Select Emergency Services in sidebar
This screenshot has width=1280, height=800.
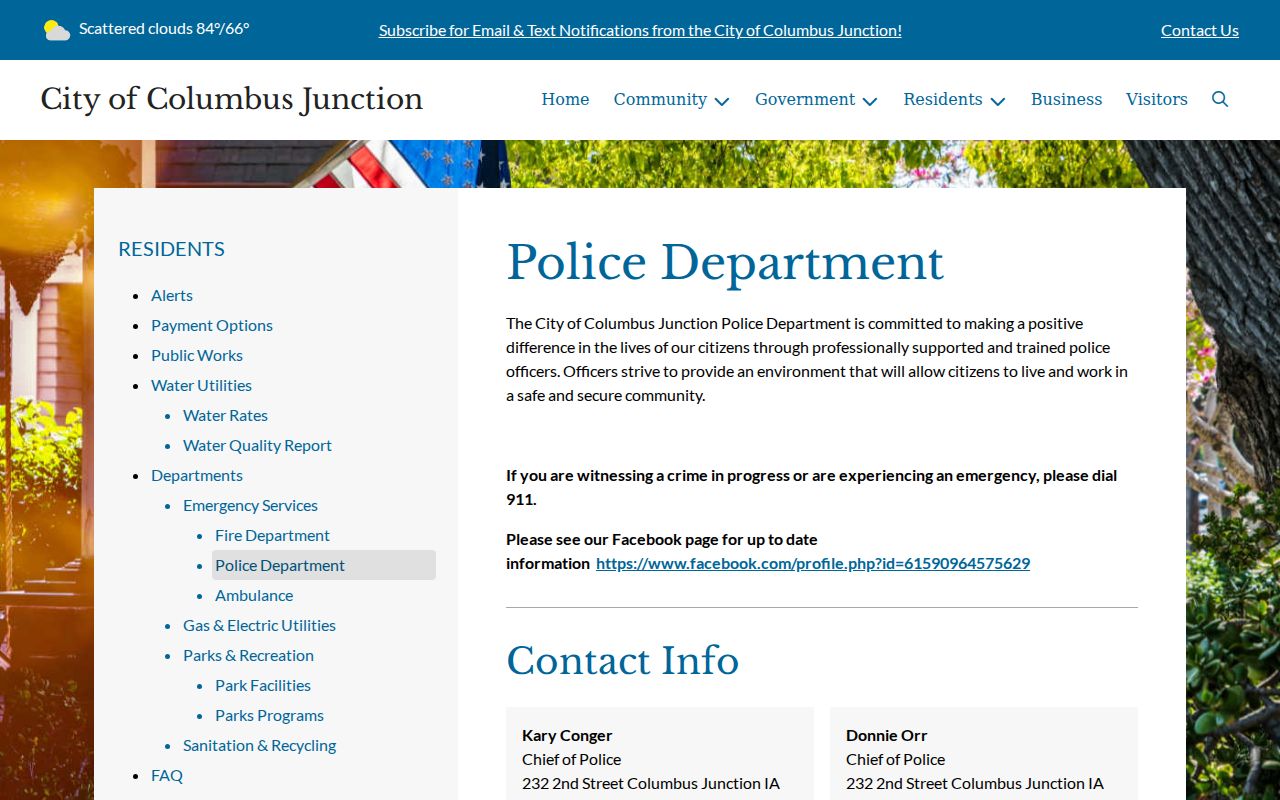click(x=250, y=505)
